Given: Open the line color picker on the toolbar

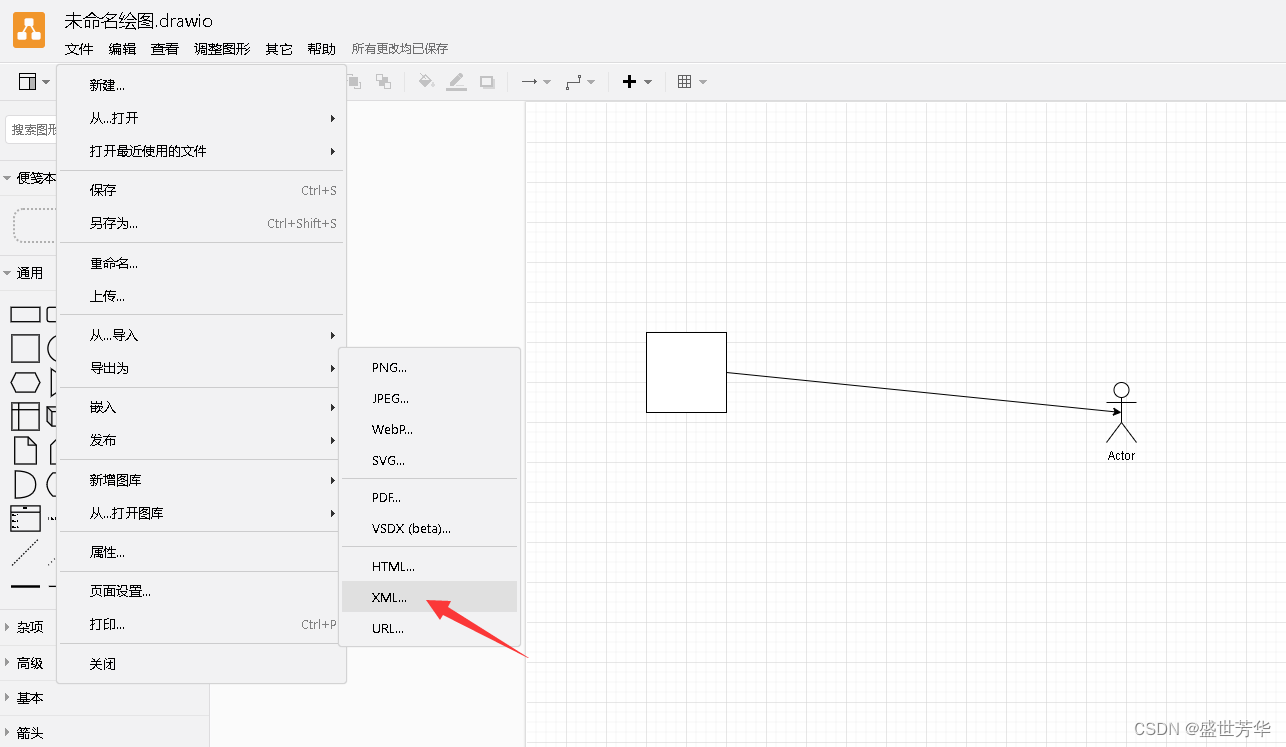Looking at the screenshot, I should coord(456,81).
